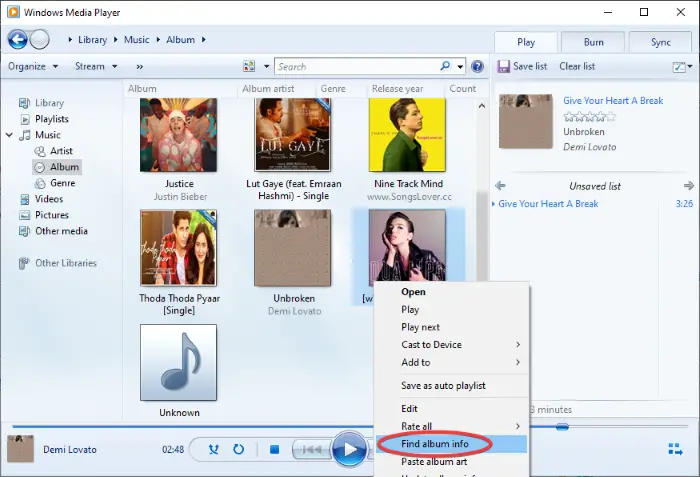Viewport: 700px width, 477px height.
Task: Open the Organize dropdown menu
Action: [33, 67]
